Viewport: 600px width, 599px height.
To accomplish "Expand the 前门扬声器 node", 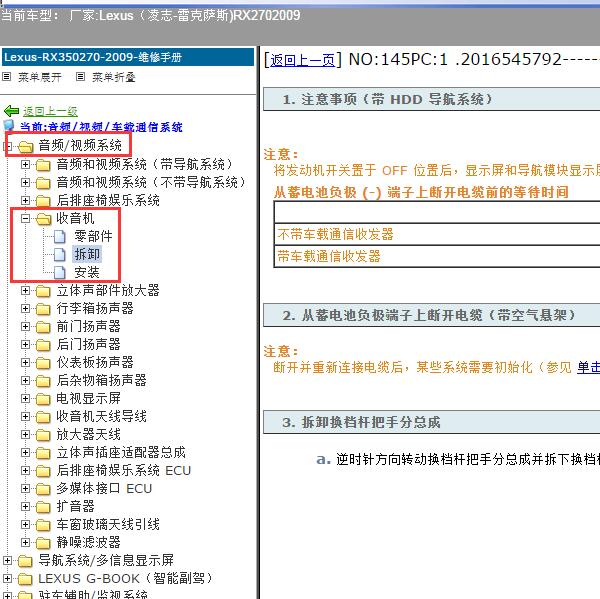I will pos(25,326).
